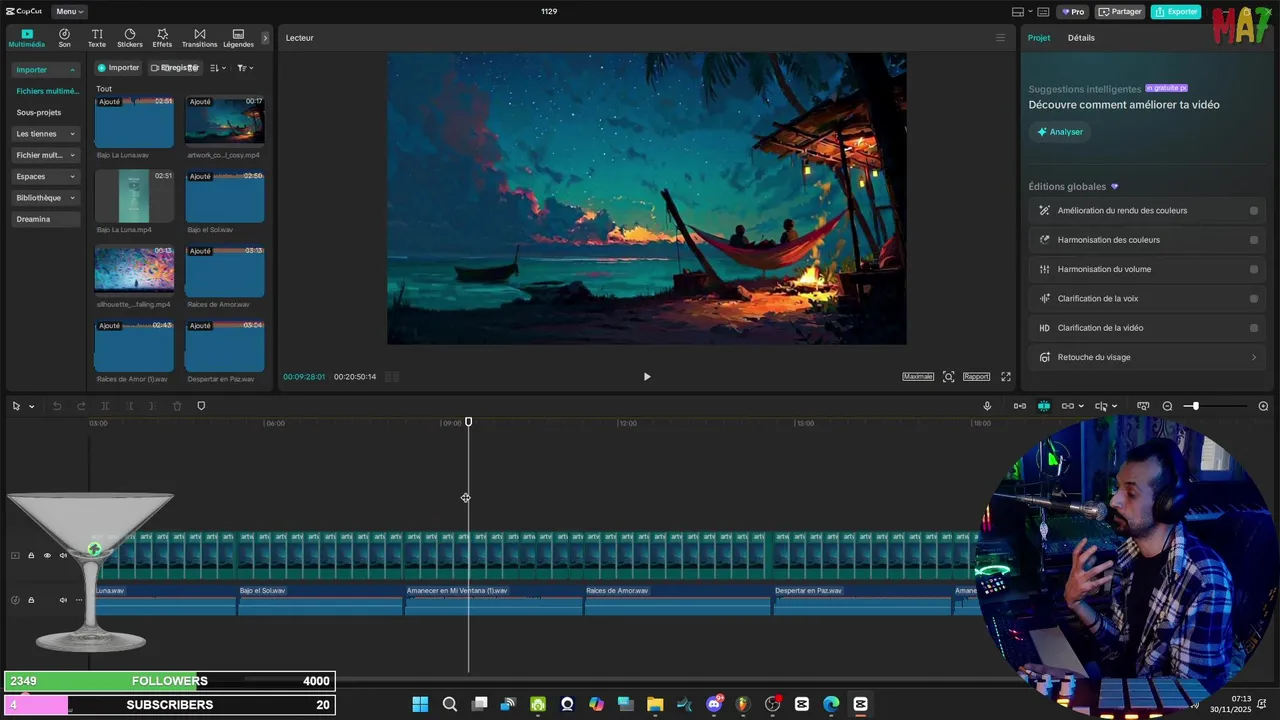Enter fullscreen preview mode
This screenshot has height=720, width=1280.
(x=1006, y=377)
